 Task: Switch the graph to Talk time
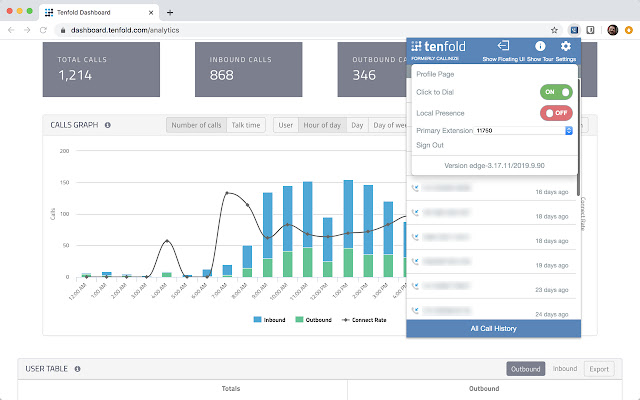(x=247, y=125)
